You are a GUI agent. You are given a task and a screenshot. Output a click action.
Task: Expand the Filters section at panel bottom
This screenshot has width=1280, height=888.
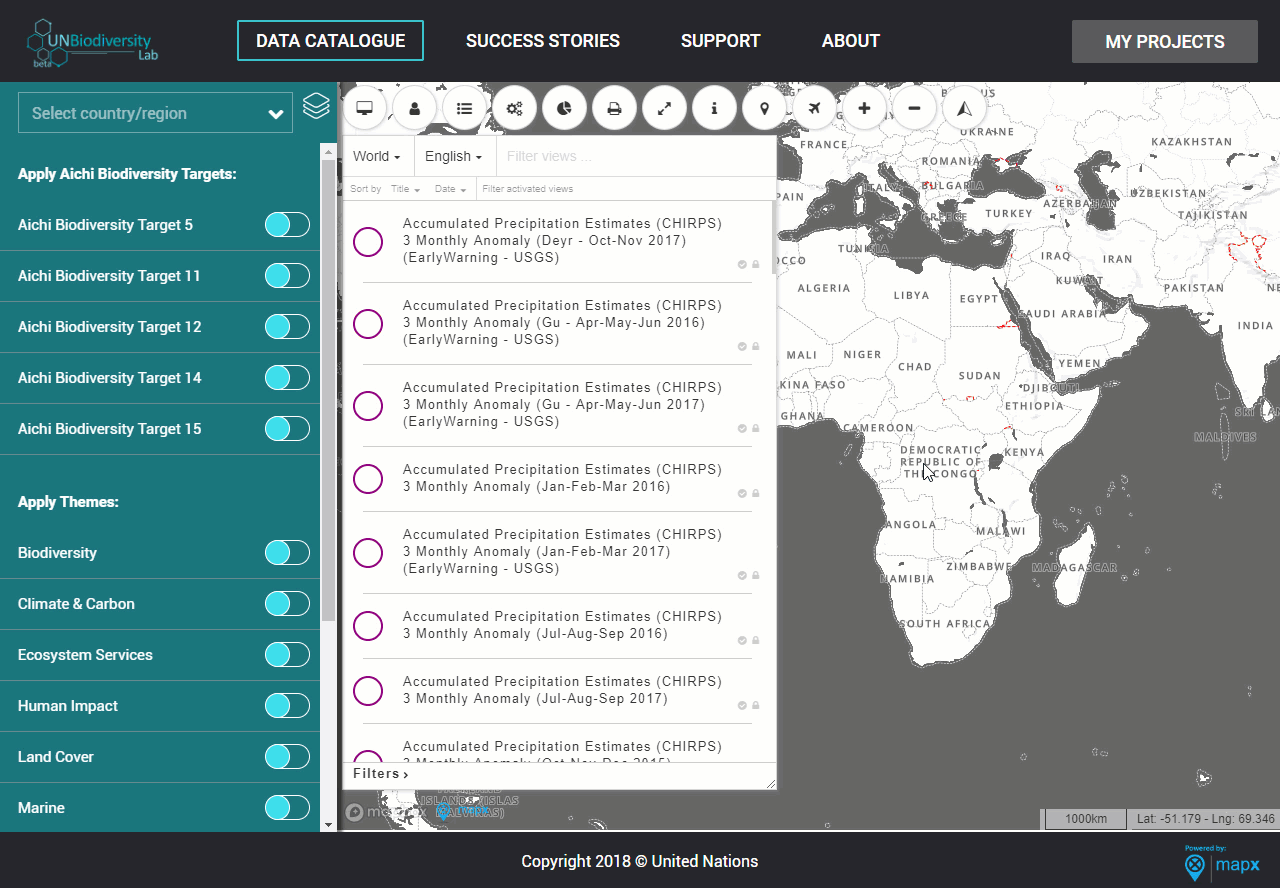381,774
